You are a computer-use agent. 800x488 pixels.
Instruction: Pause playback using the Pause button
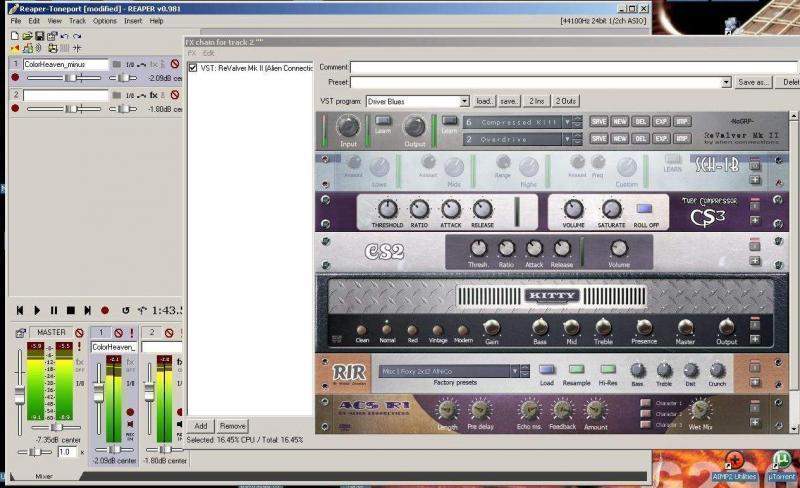(x=54, y=311)
